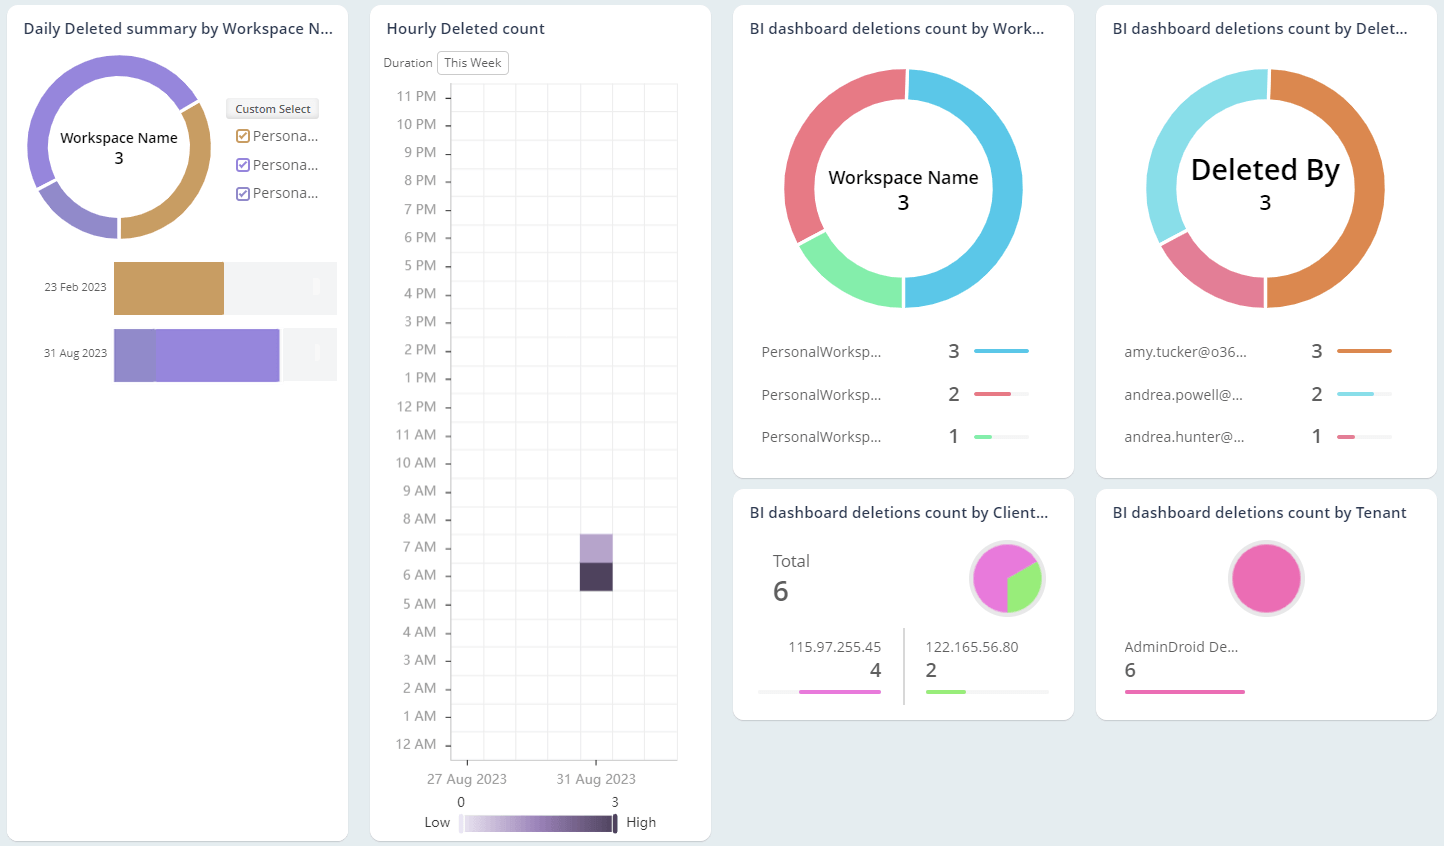Uncheck the first Persona workspace checkbox
The height and width of the screenshot is (846, 1444).
pos(242,135)
